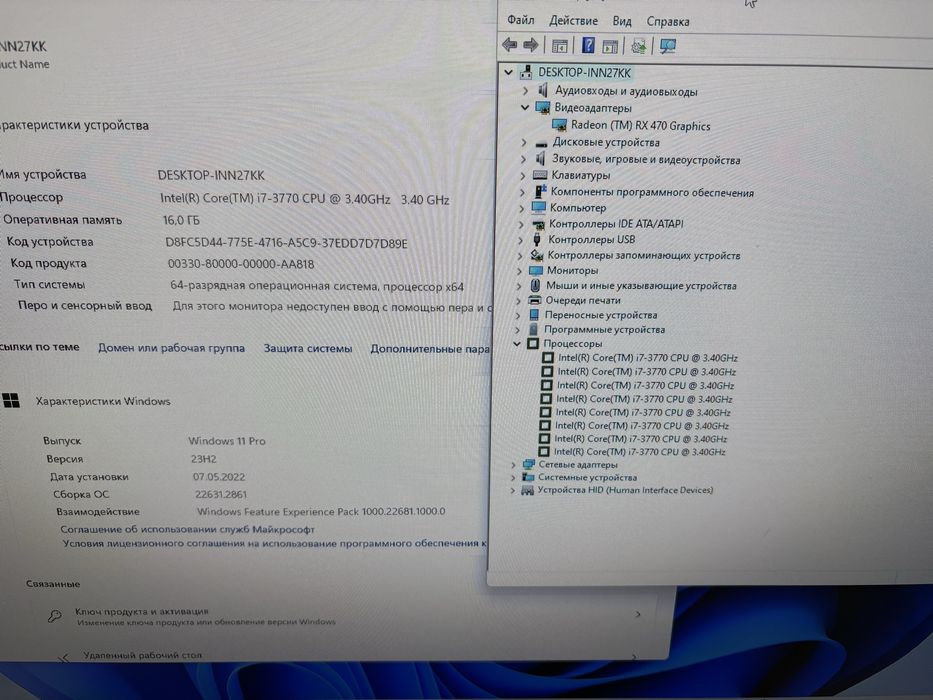The image size is (933, 700).
Task: Click the icon beside Контроллеры запоминающих устройств
Action: (x=537, y=255)
